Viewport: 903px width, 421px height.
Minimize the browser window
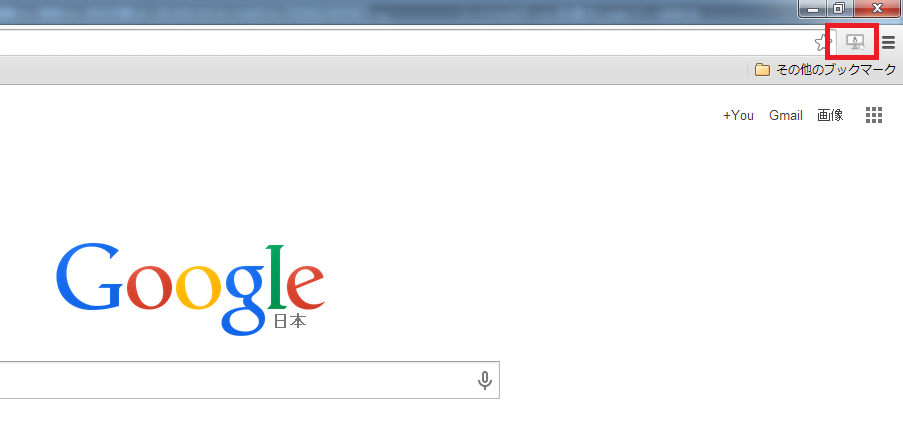pos(813,8)
